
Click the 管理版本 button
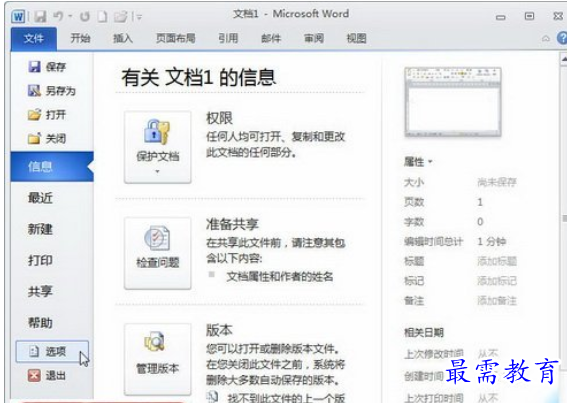click(158, 359)
